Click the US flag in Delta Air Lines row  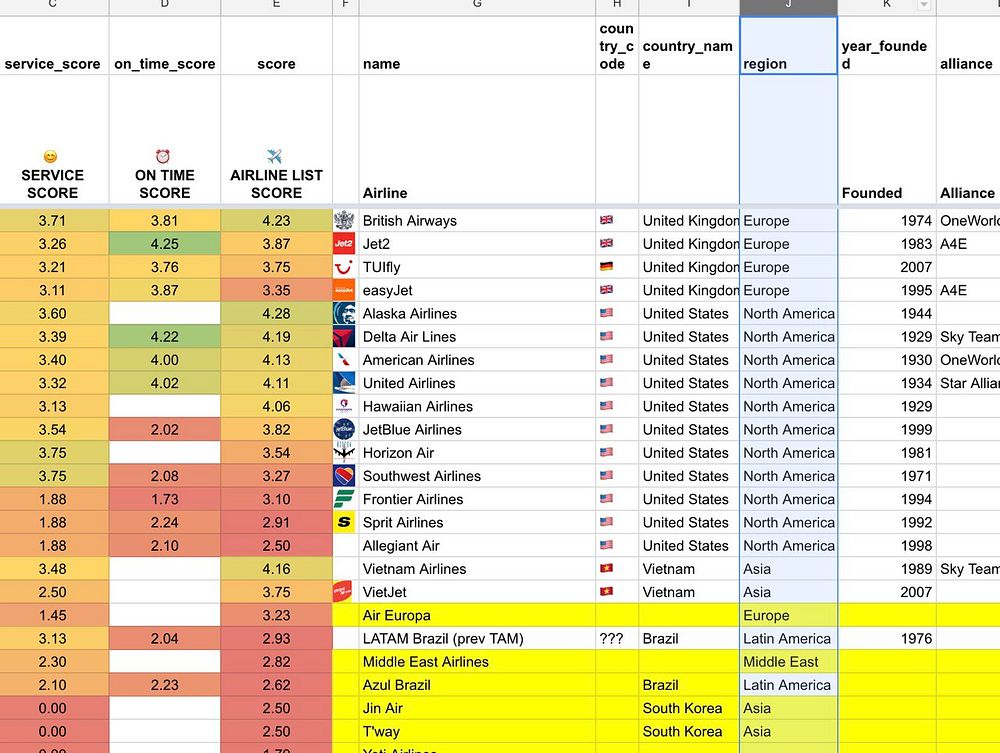[607, 336]
